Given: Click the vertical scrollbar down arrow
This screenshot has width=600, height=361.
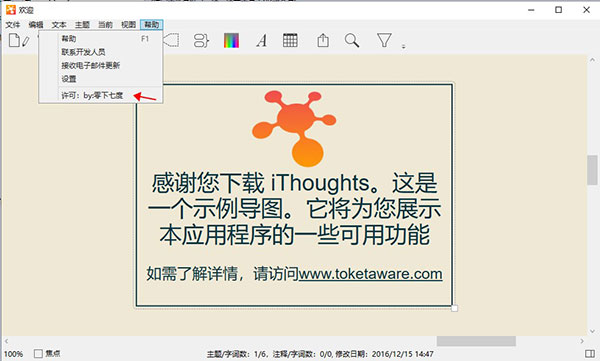Looking at the screenshot, I should click(x=592, y=331).
